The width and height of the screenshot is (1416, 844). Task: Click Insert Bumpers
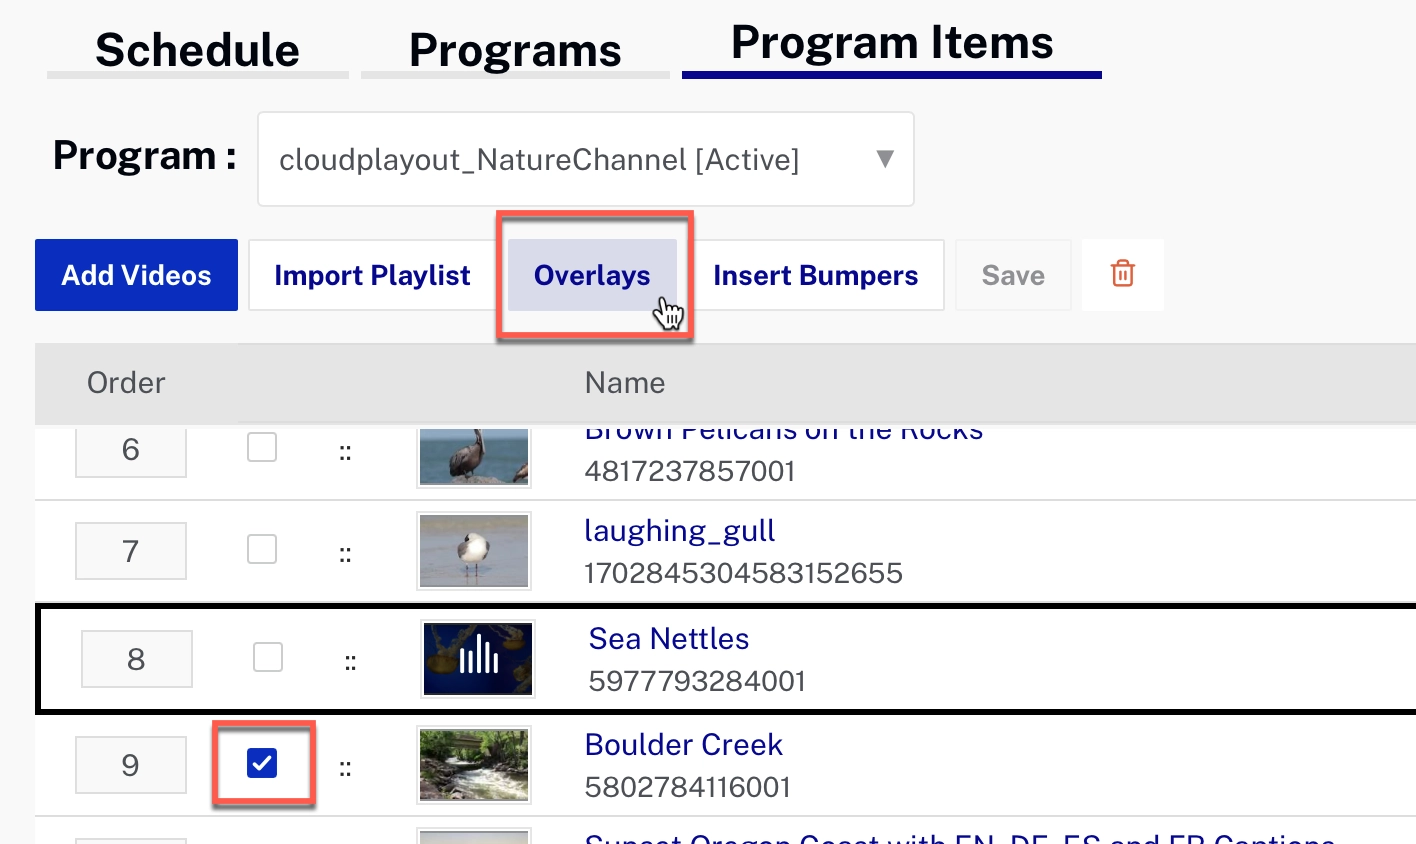pos(815,274)
